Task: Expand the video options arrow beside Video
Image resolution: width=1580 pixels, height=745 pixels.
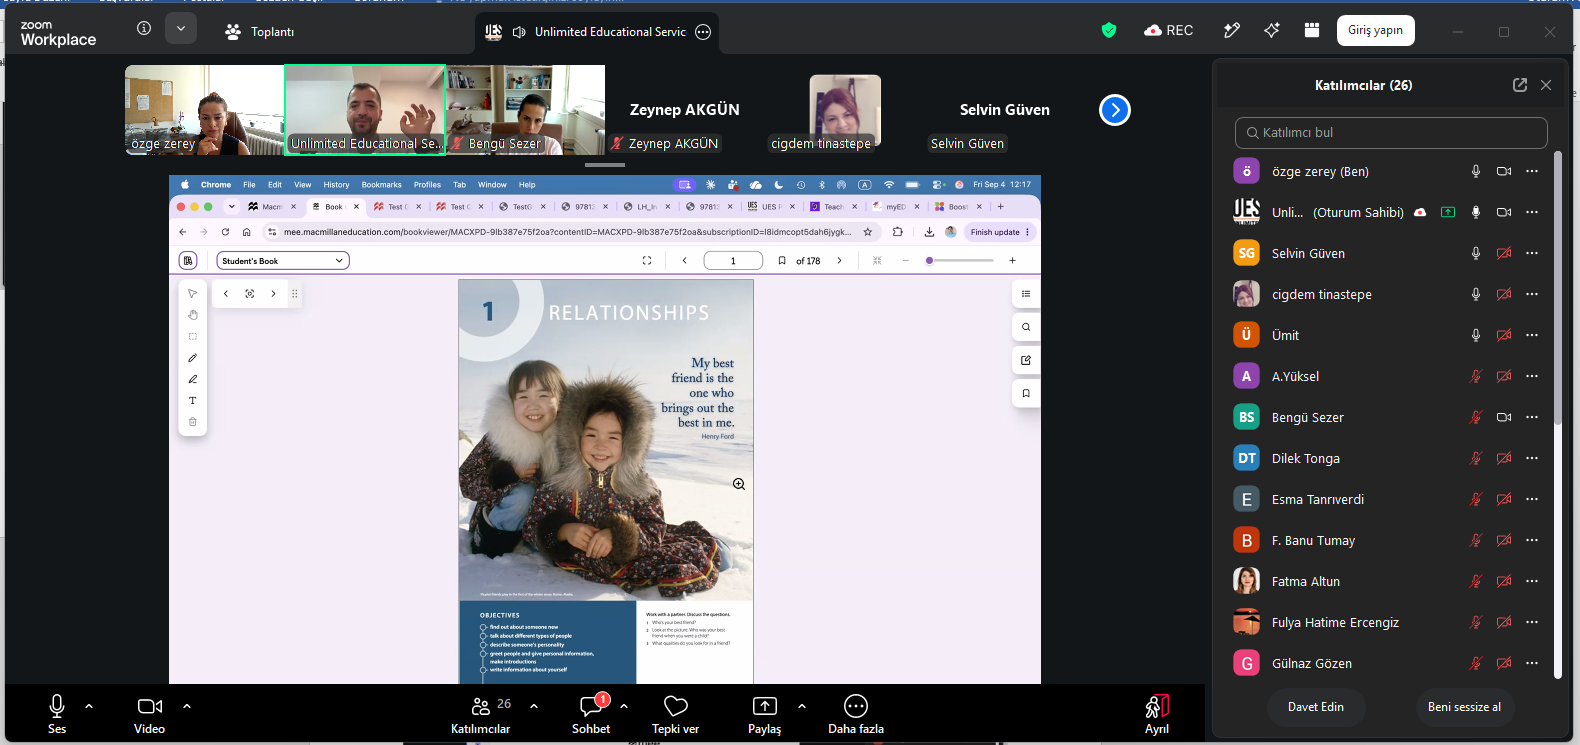Action: click(187, 706)
